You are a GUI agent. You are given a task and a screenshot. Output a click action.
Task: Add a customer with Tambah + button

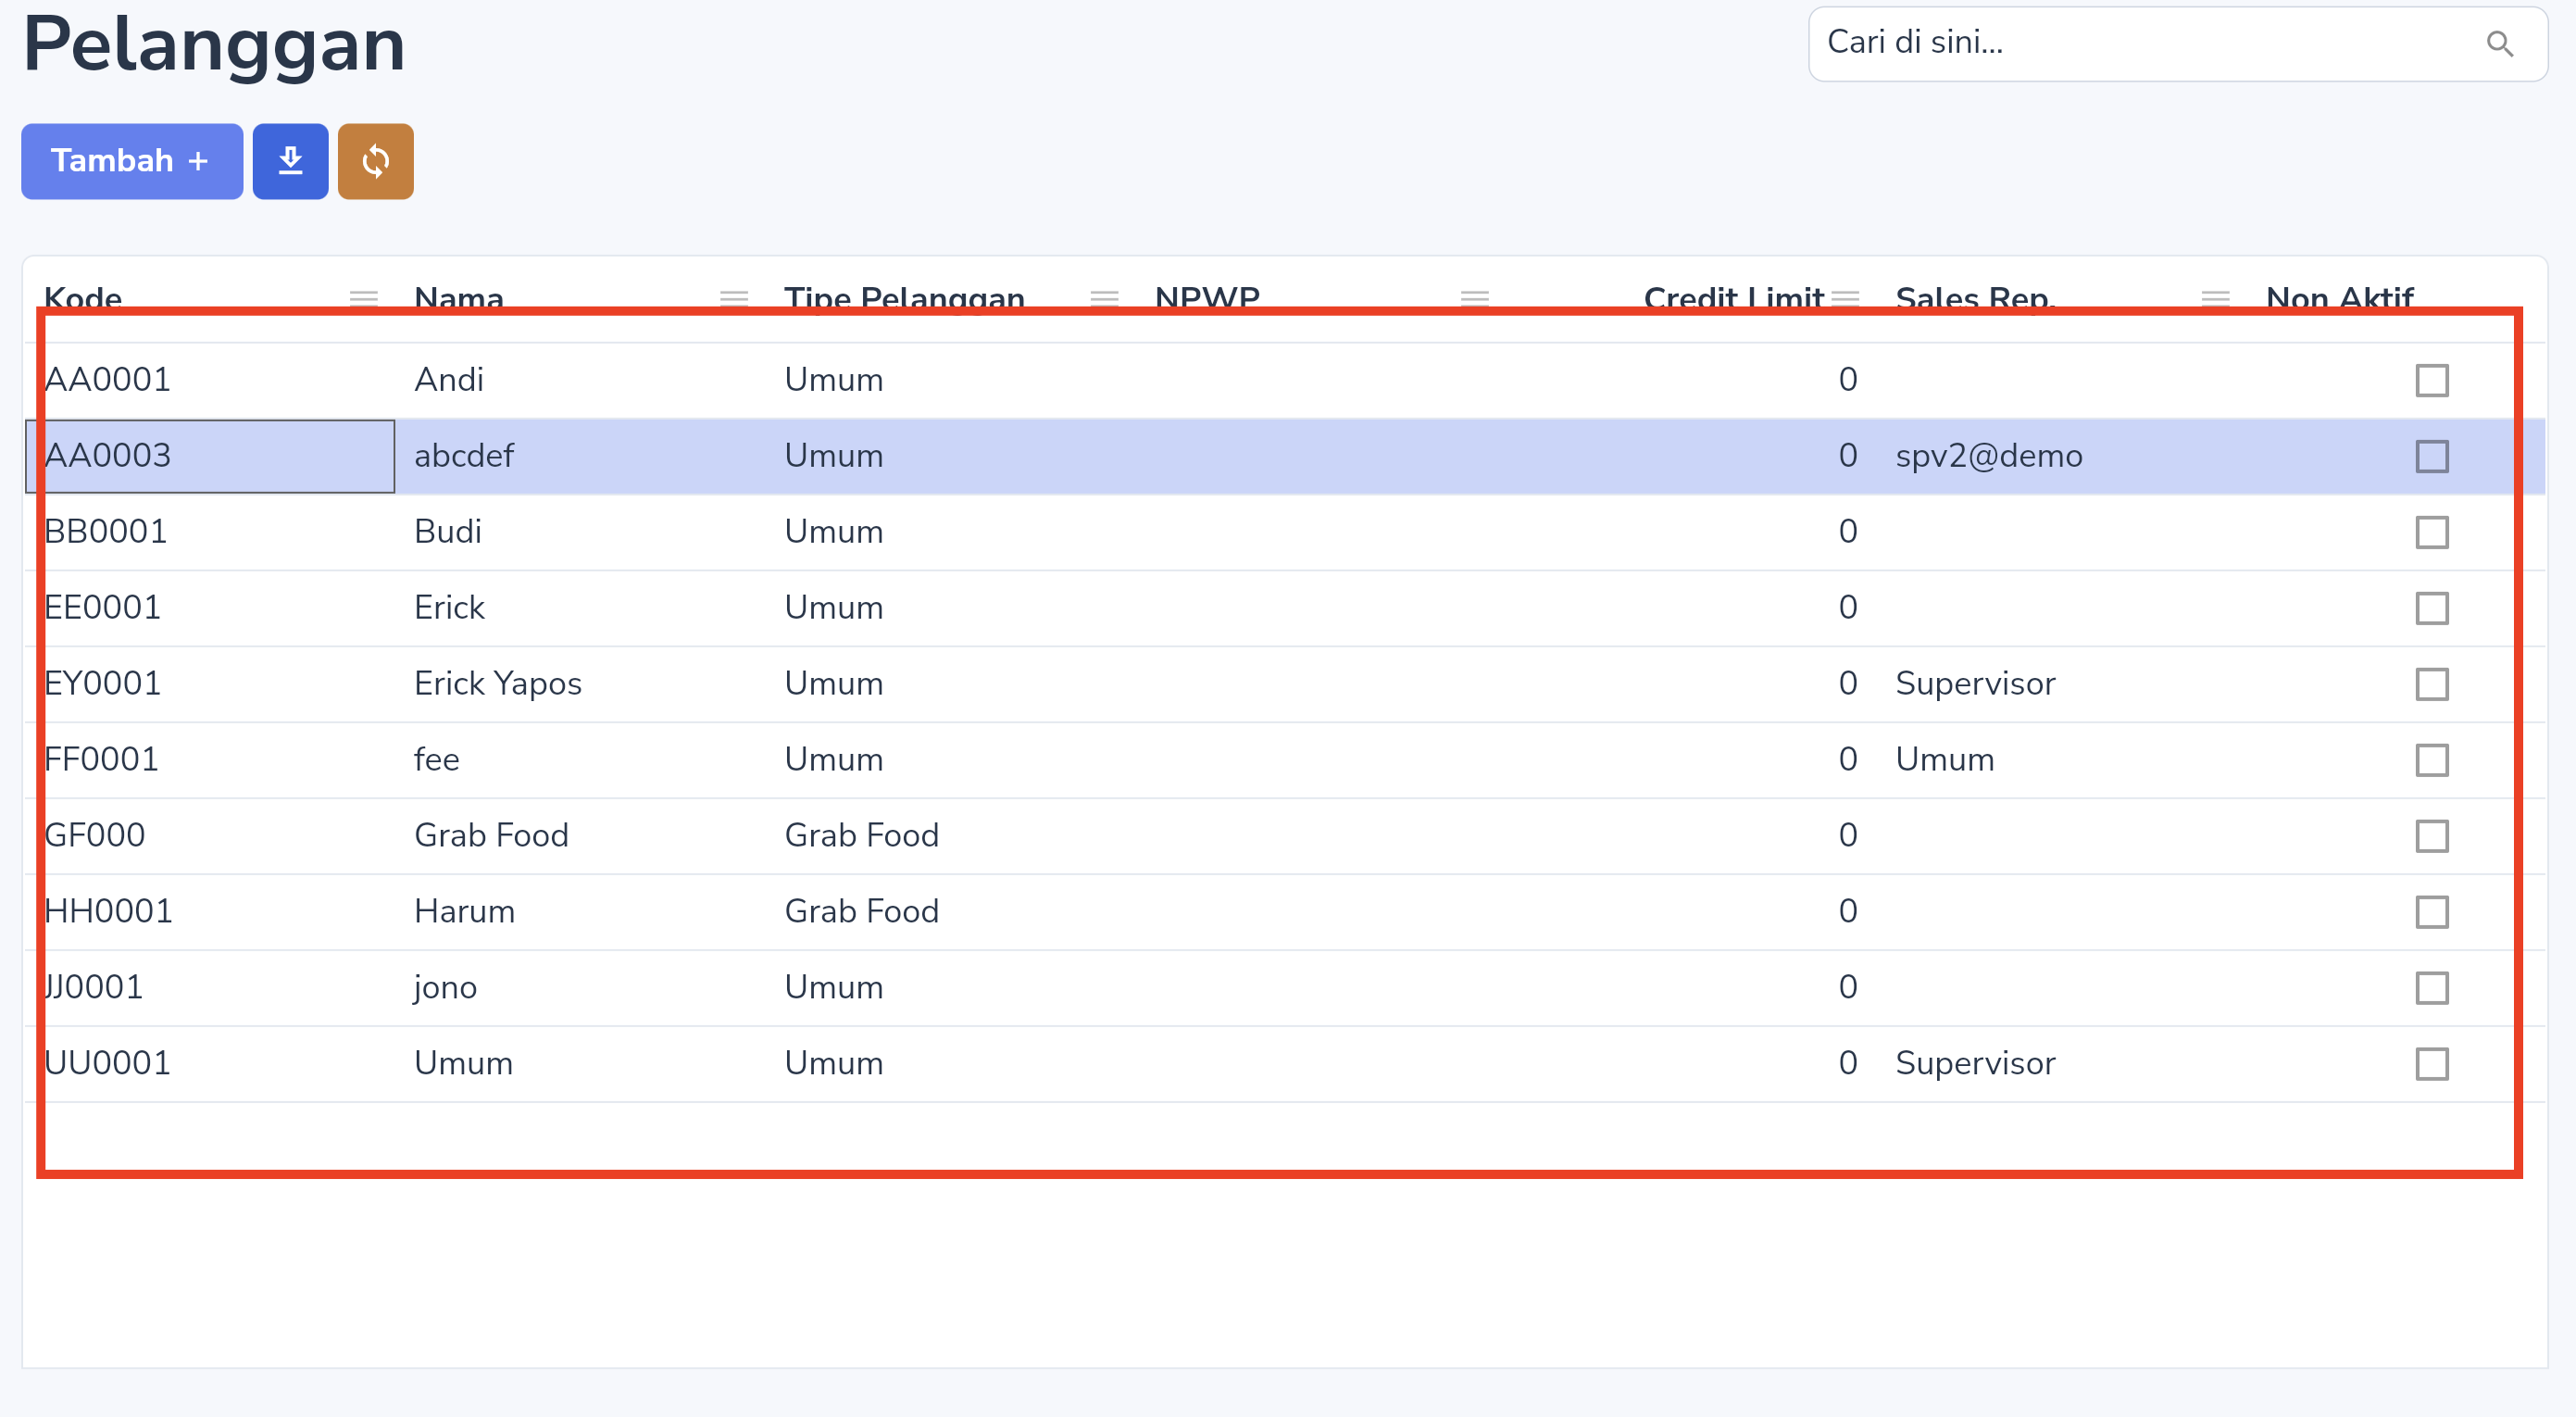tap(132, 161)
